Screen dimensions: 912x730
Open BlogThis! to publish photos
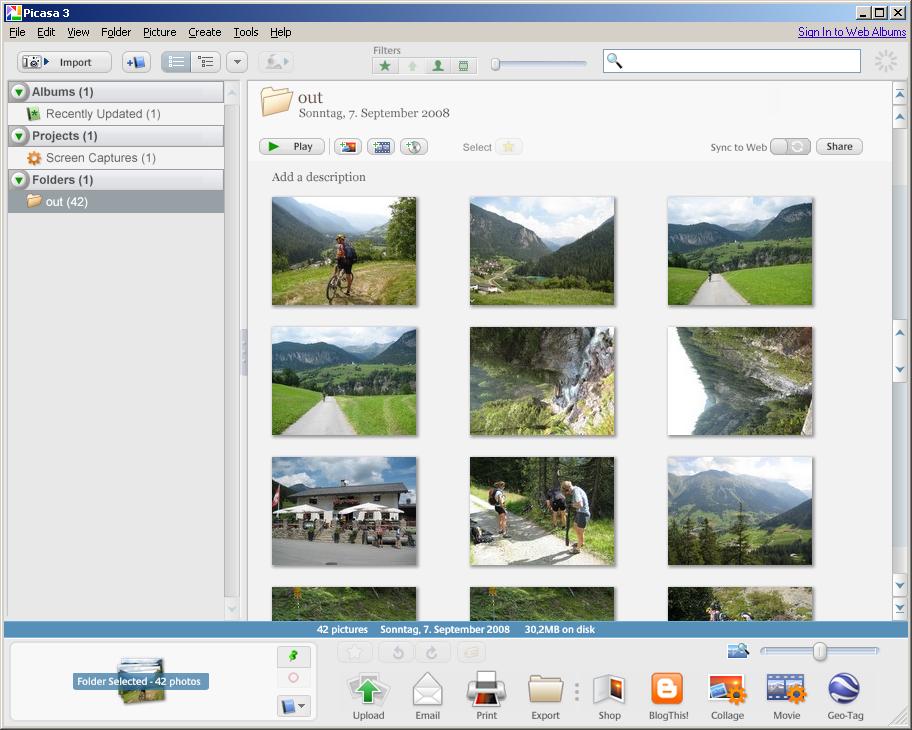667,690
